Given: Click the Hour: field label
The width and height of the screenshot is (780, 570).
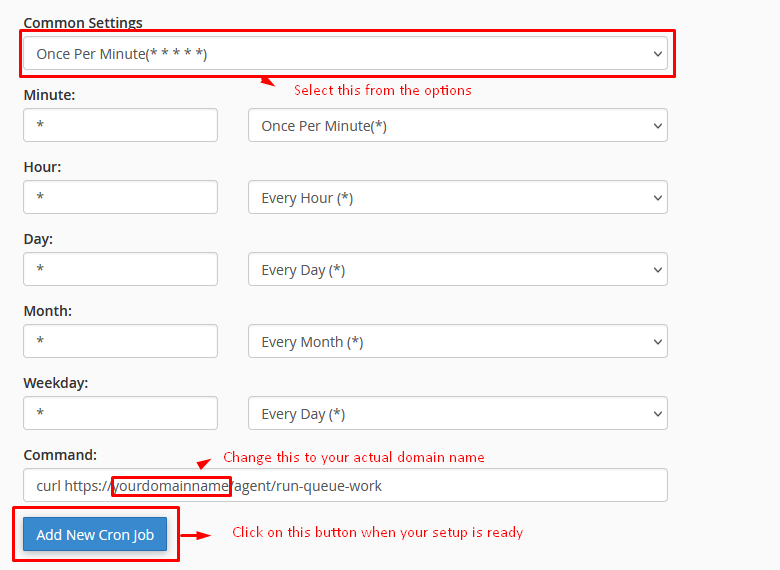Looking at the screenshot, I should pyautogui.click(x=42, y=167).
